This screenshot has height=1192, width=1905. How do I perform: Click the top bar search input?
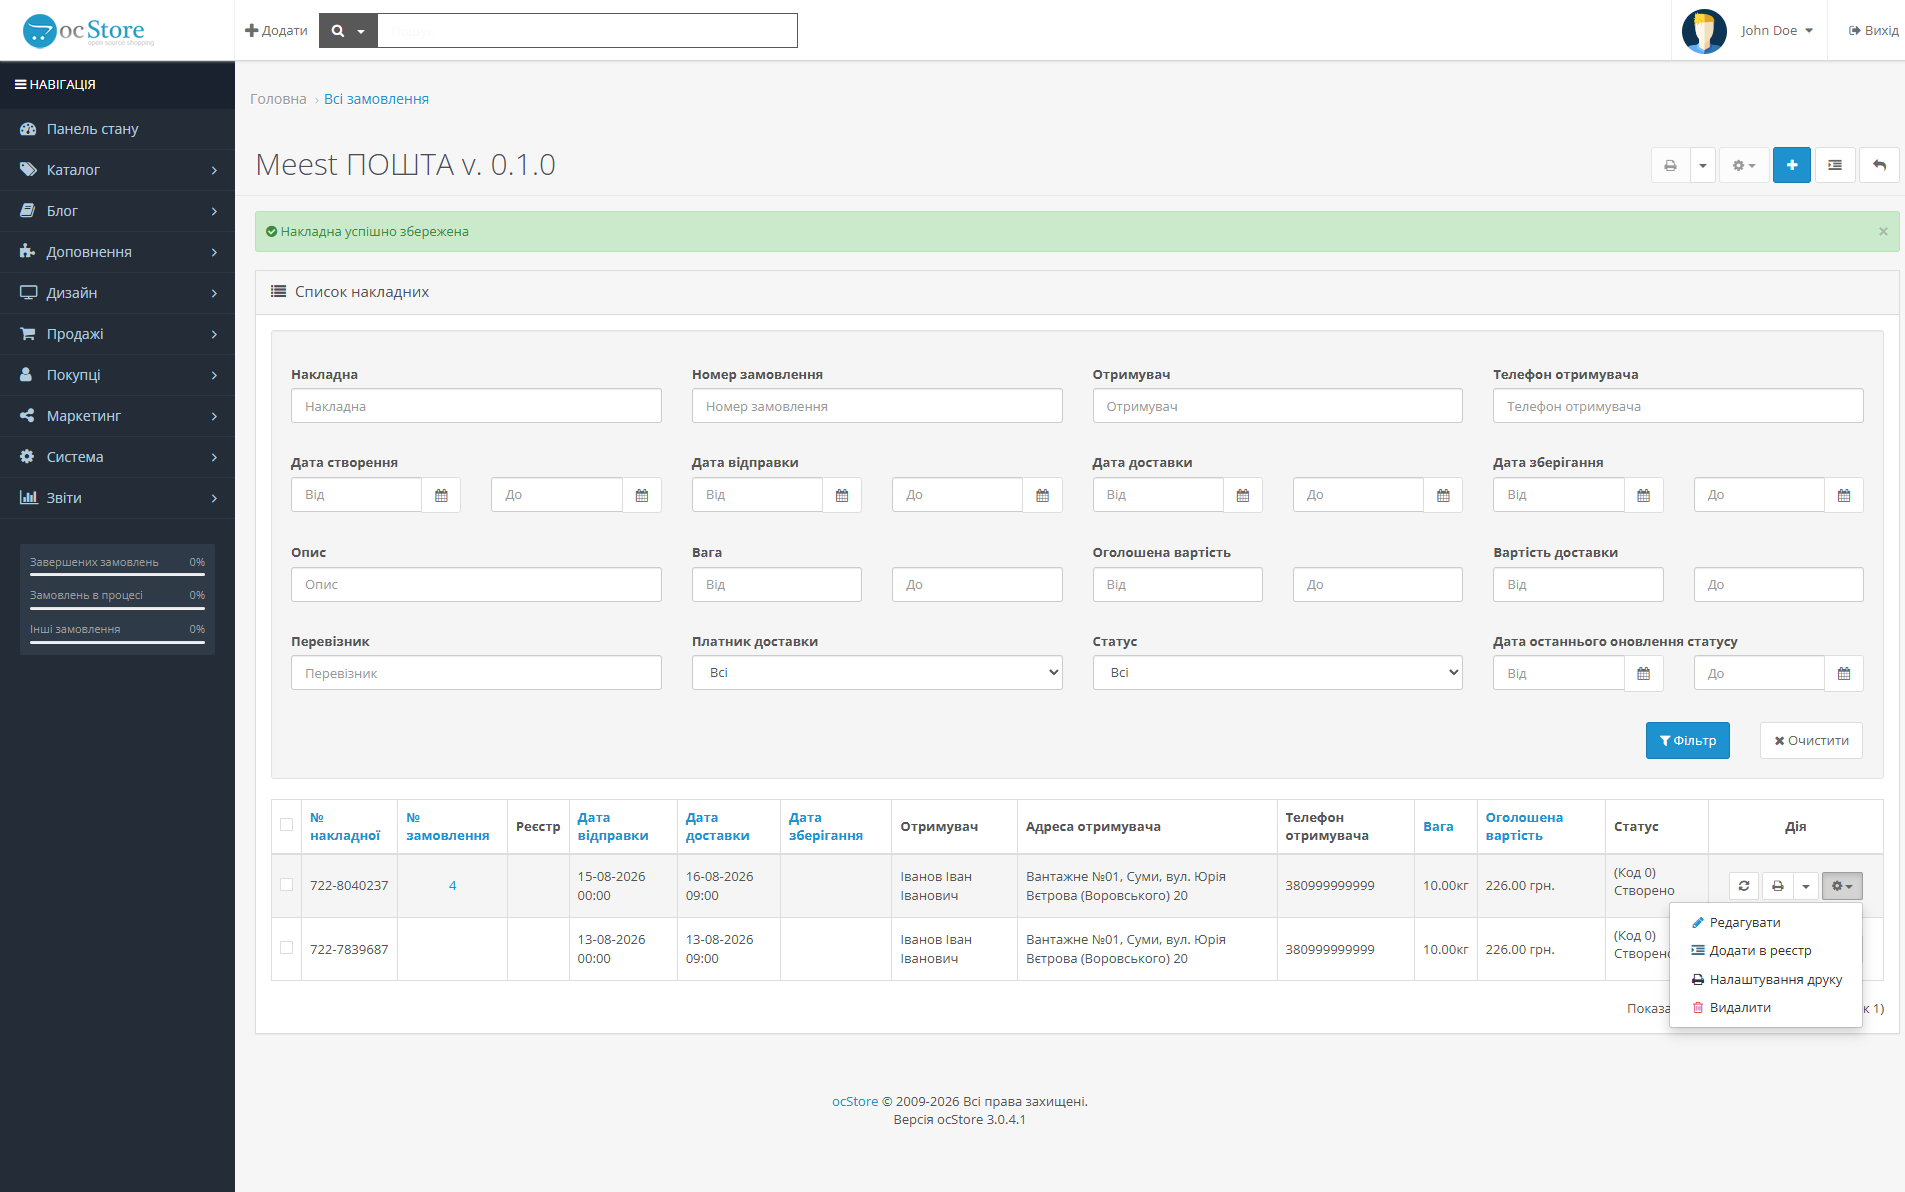pyautogui.click(x=588, y=30)
